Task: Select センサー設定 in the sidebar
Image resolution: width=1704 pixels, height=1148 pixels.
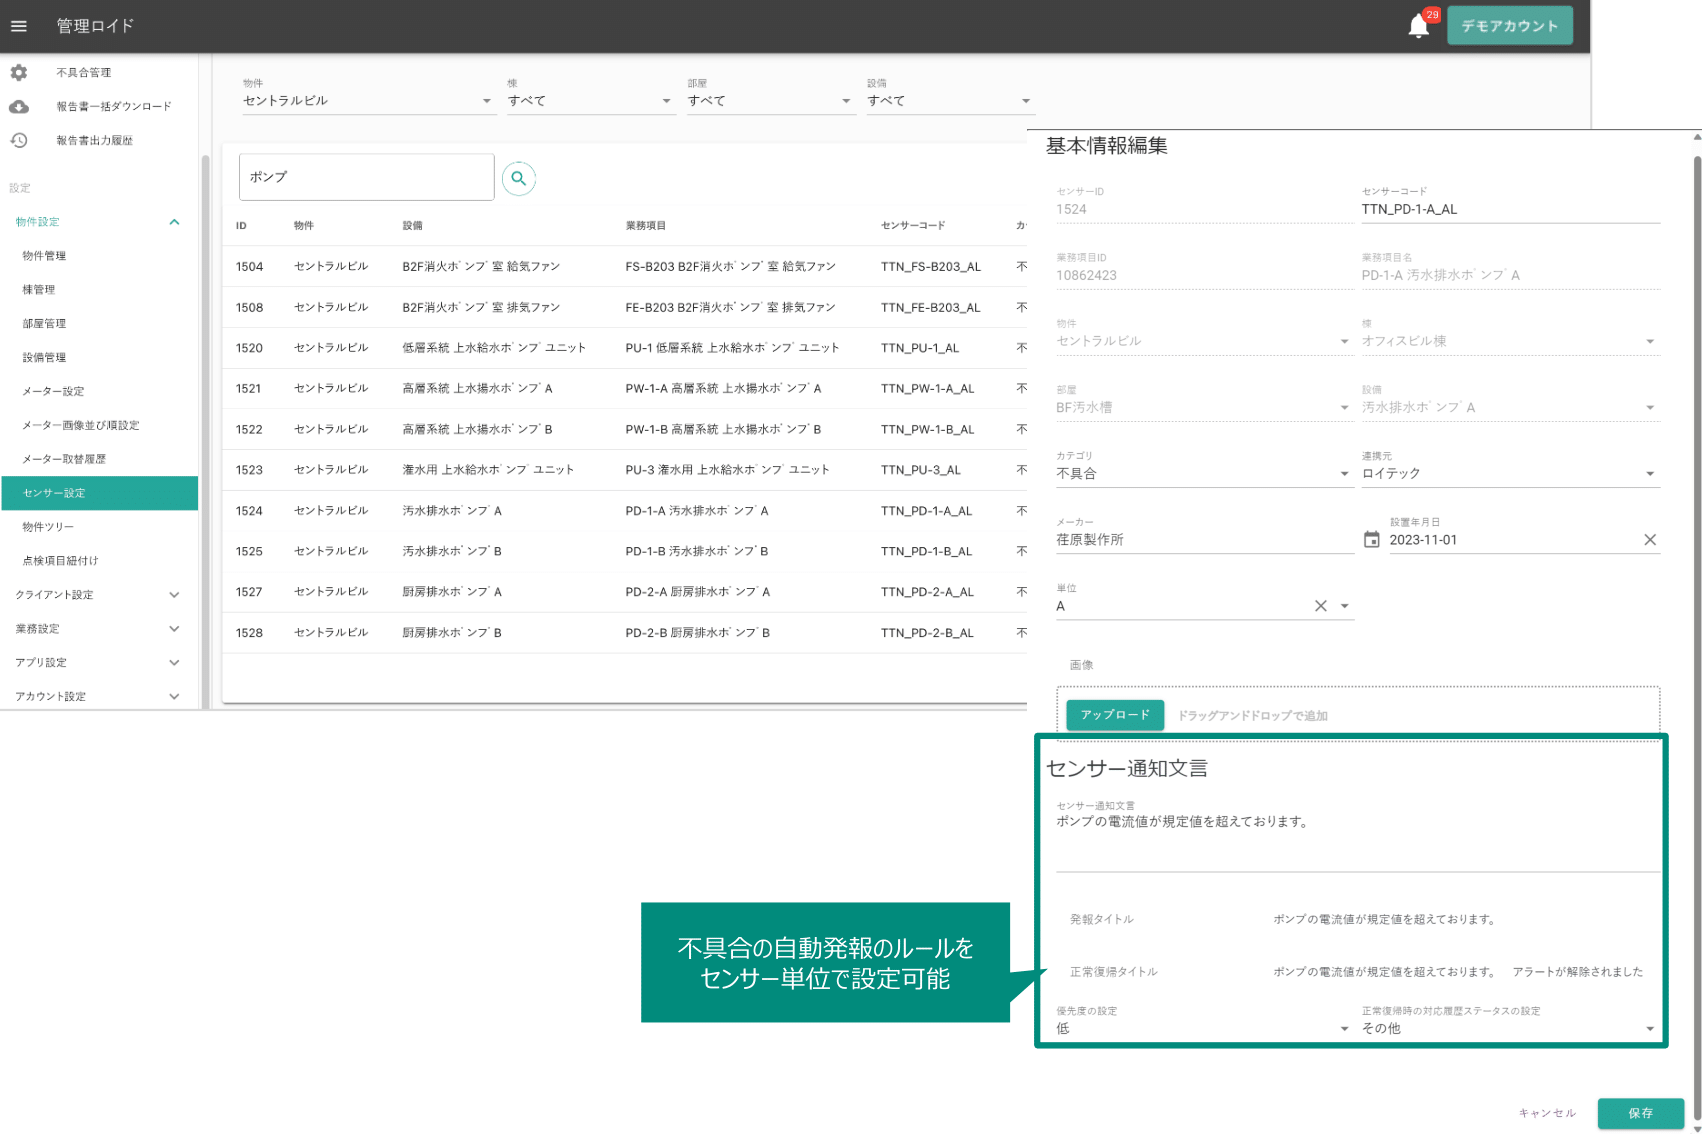Action: 100,493
